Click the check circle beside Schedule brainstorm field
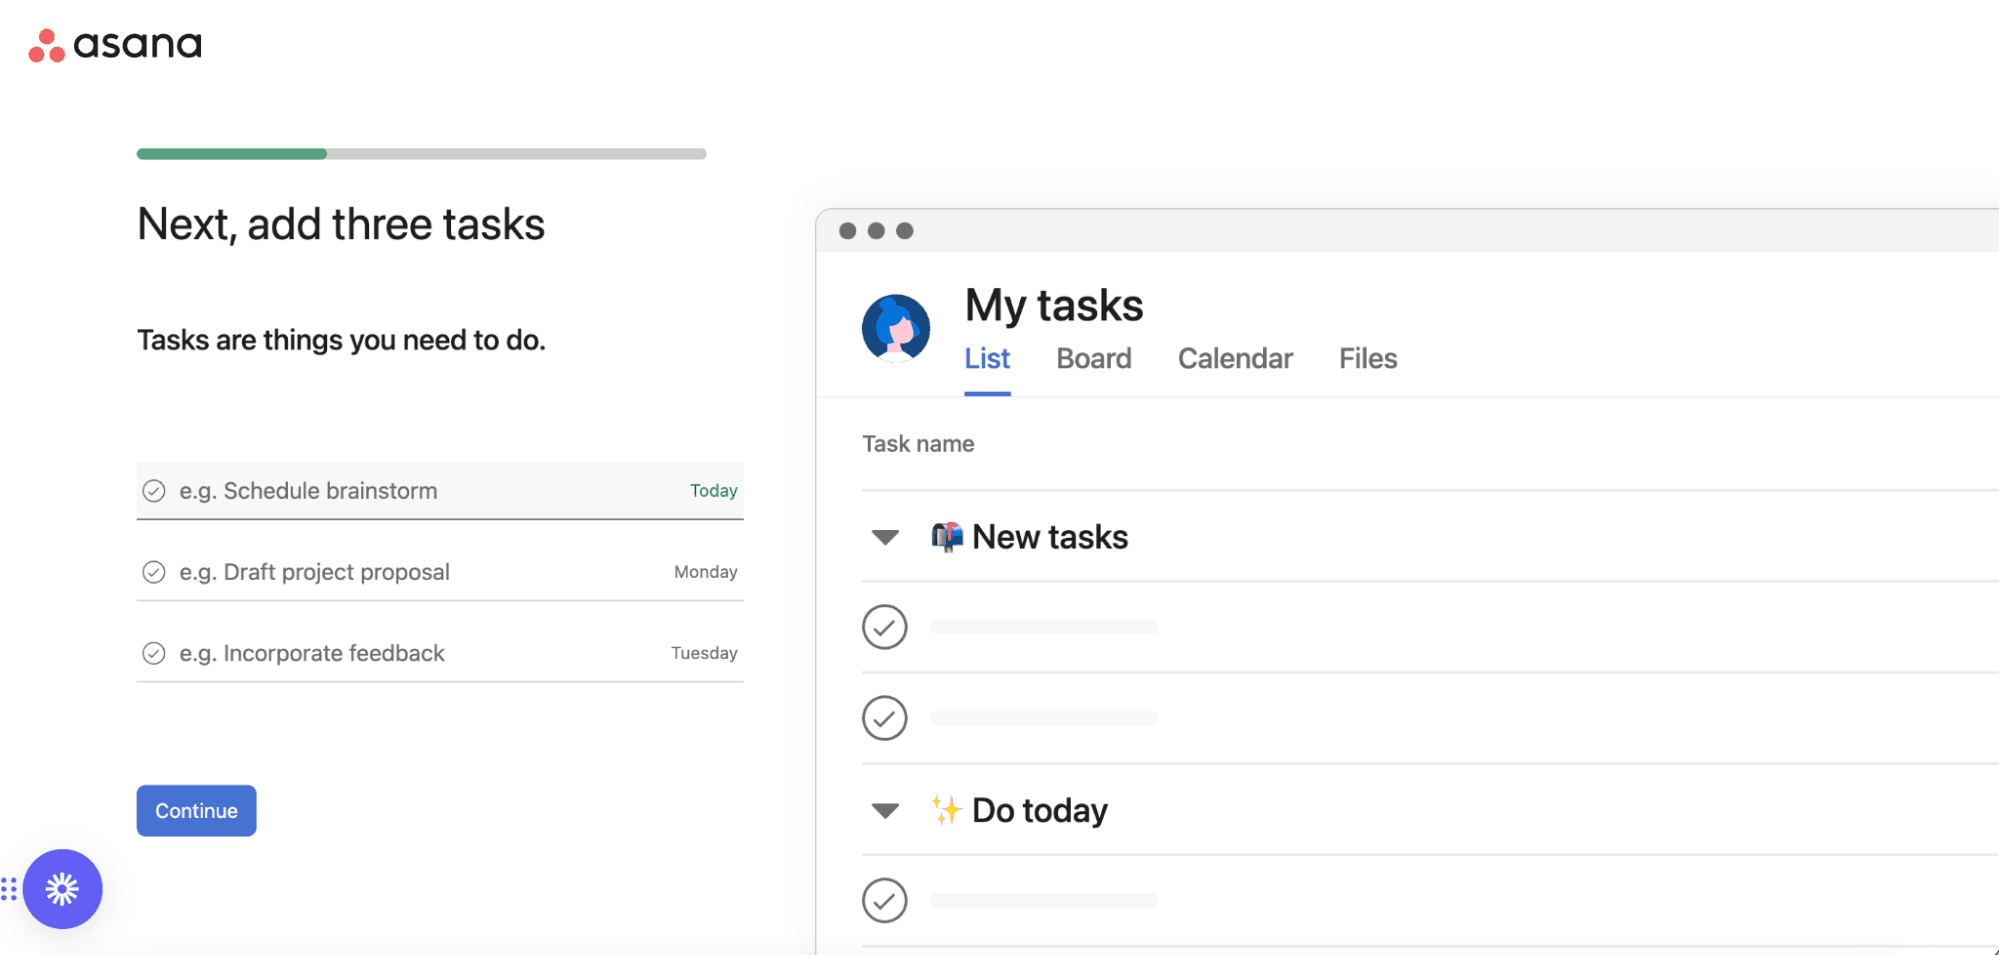 click(153, 490)
